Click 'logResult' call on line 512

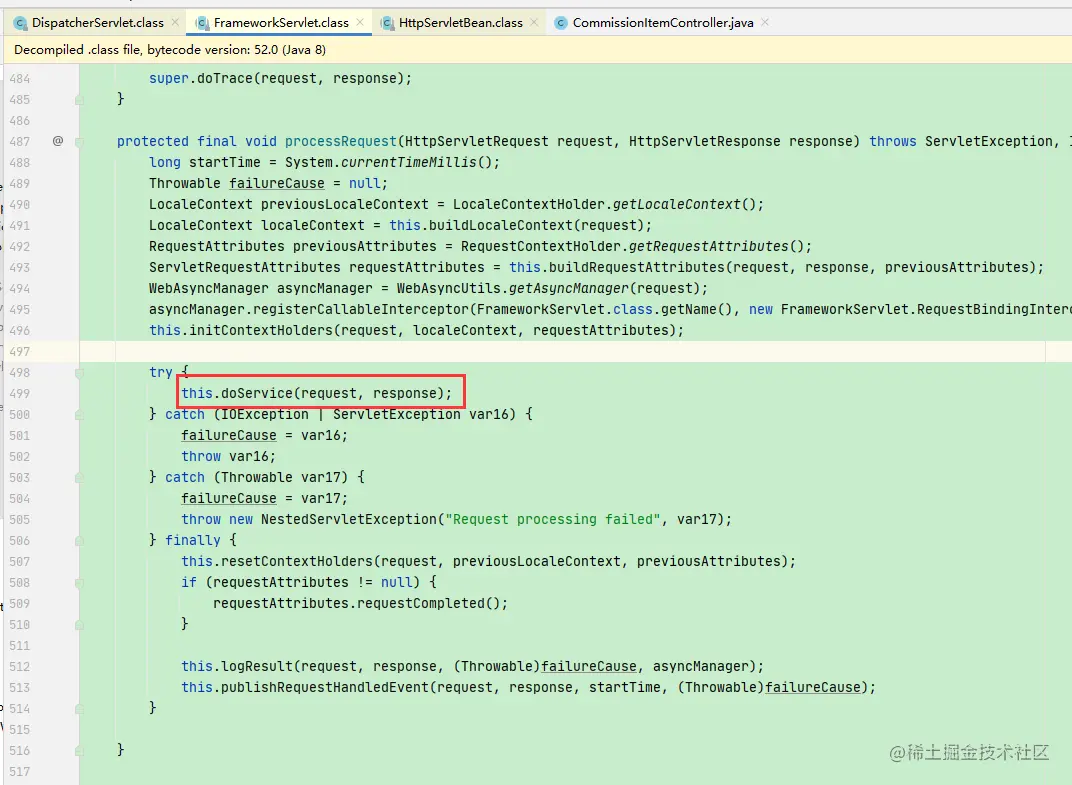coord(256,667)
